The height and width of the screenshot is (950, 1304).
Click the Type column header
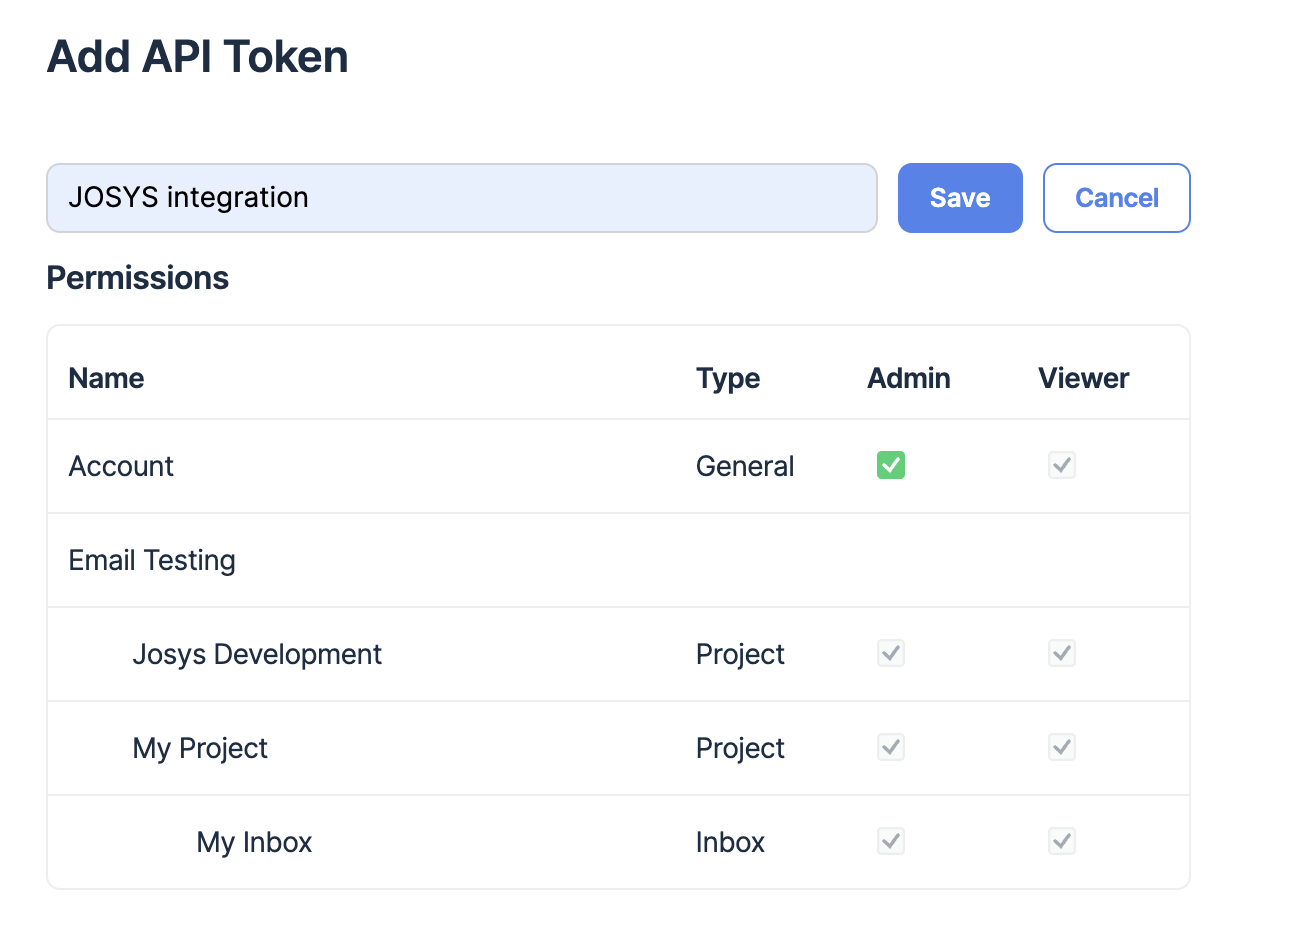[728, 378]
